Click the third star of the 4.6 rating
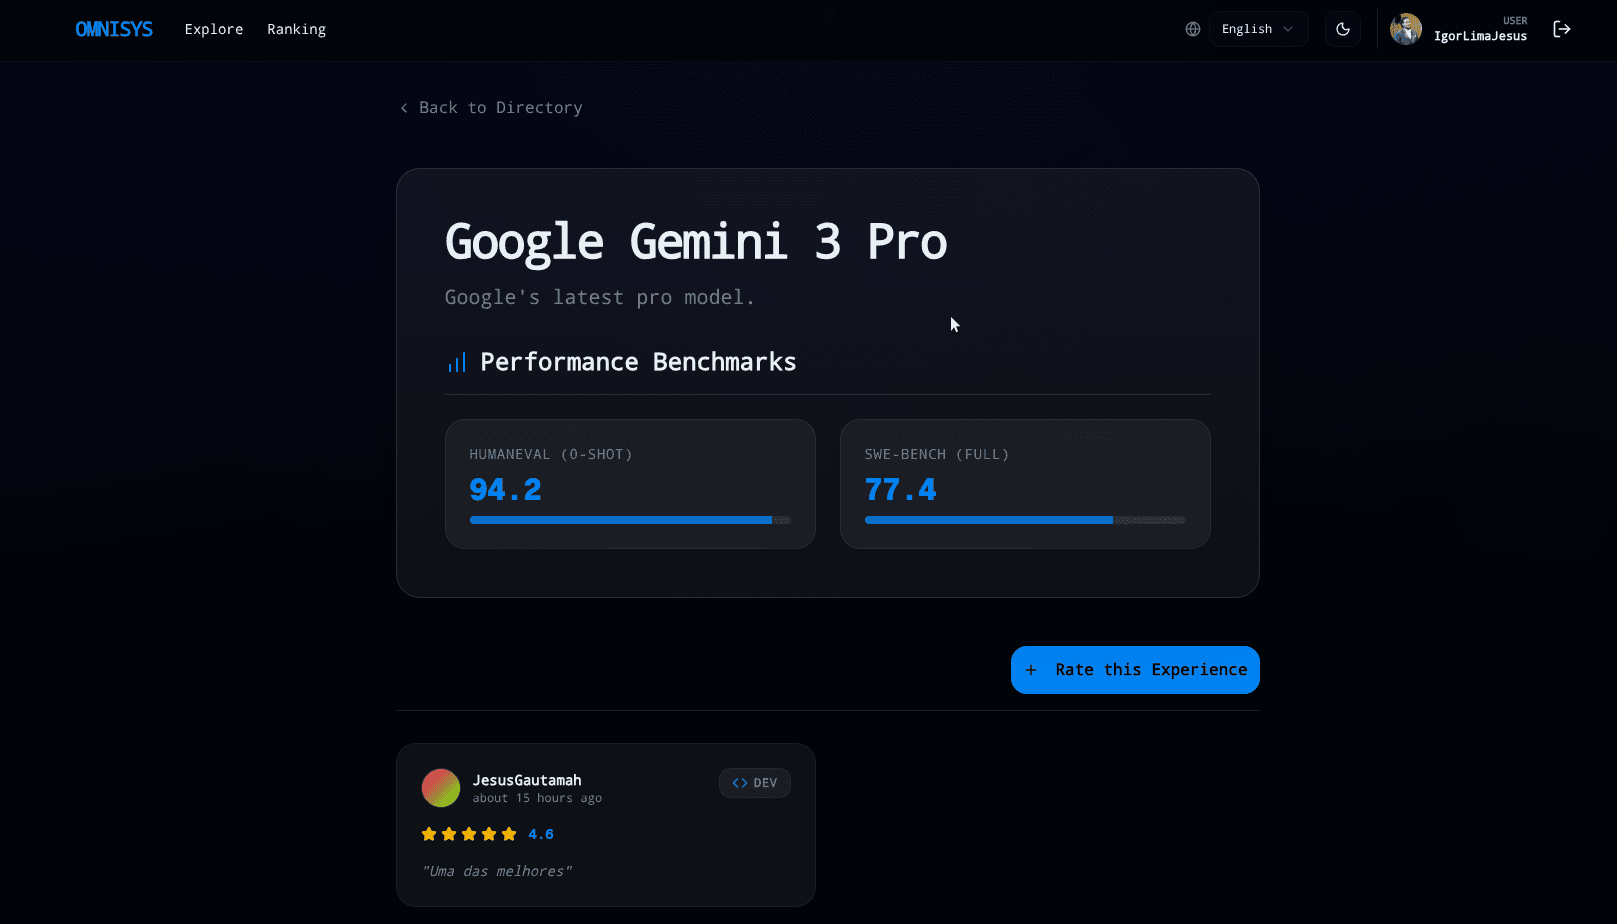1617x924 pixels. [469, 833]
